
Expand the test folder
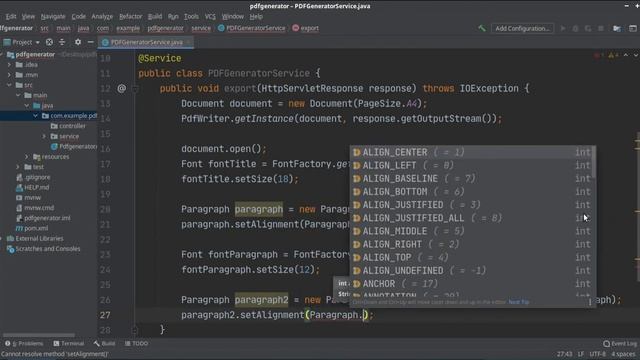[x=18, y=167]
